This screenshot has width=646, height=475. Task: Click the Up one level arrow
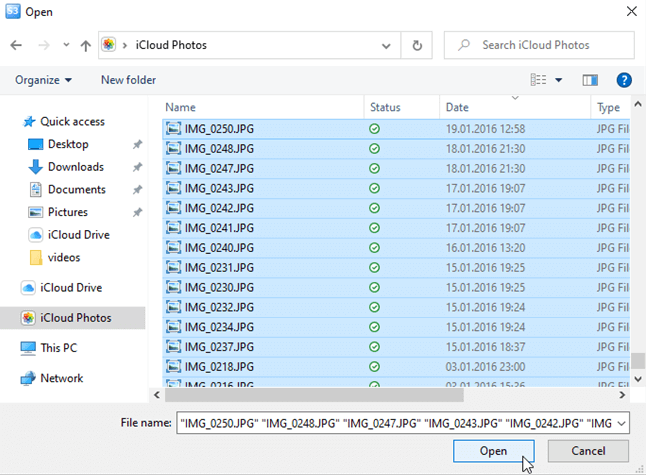tap(85, 45)
